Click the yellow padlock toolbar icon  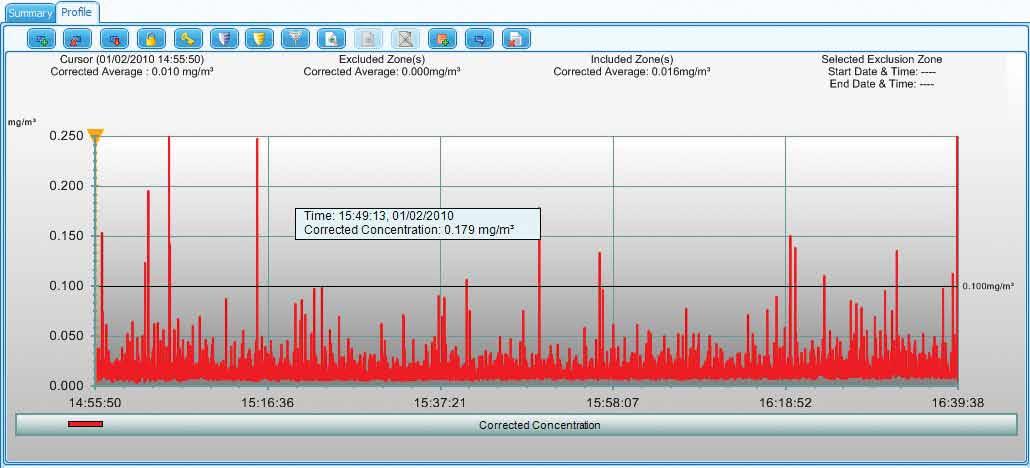(151, 39)
